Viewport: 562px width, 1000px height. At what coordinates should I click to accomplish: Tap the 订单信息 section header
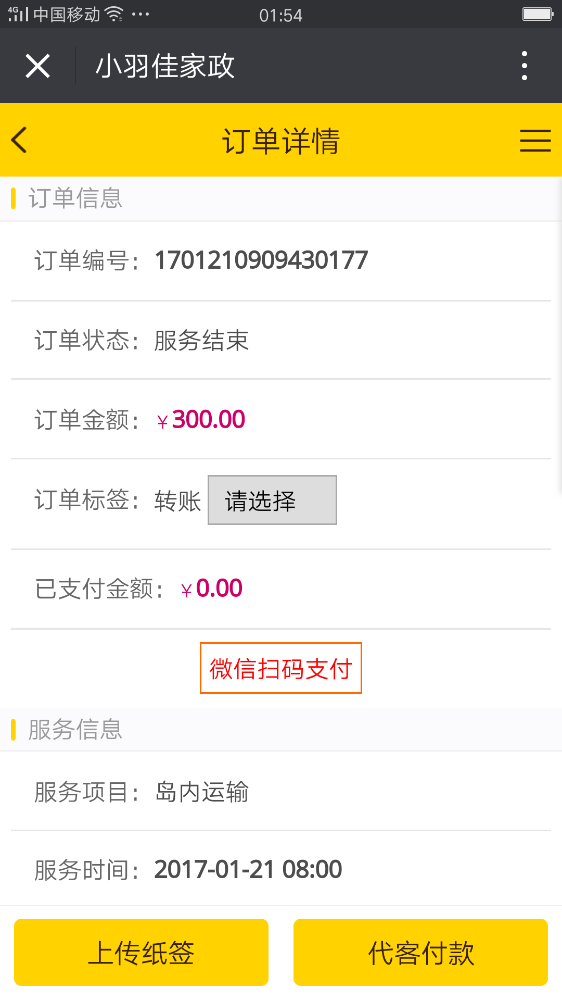point(75,198)
